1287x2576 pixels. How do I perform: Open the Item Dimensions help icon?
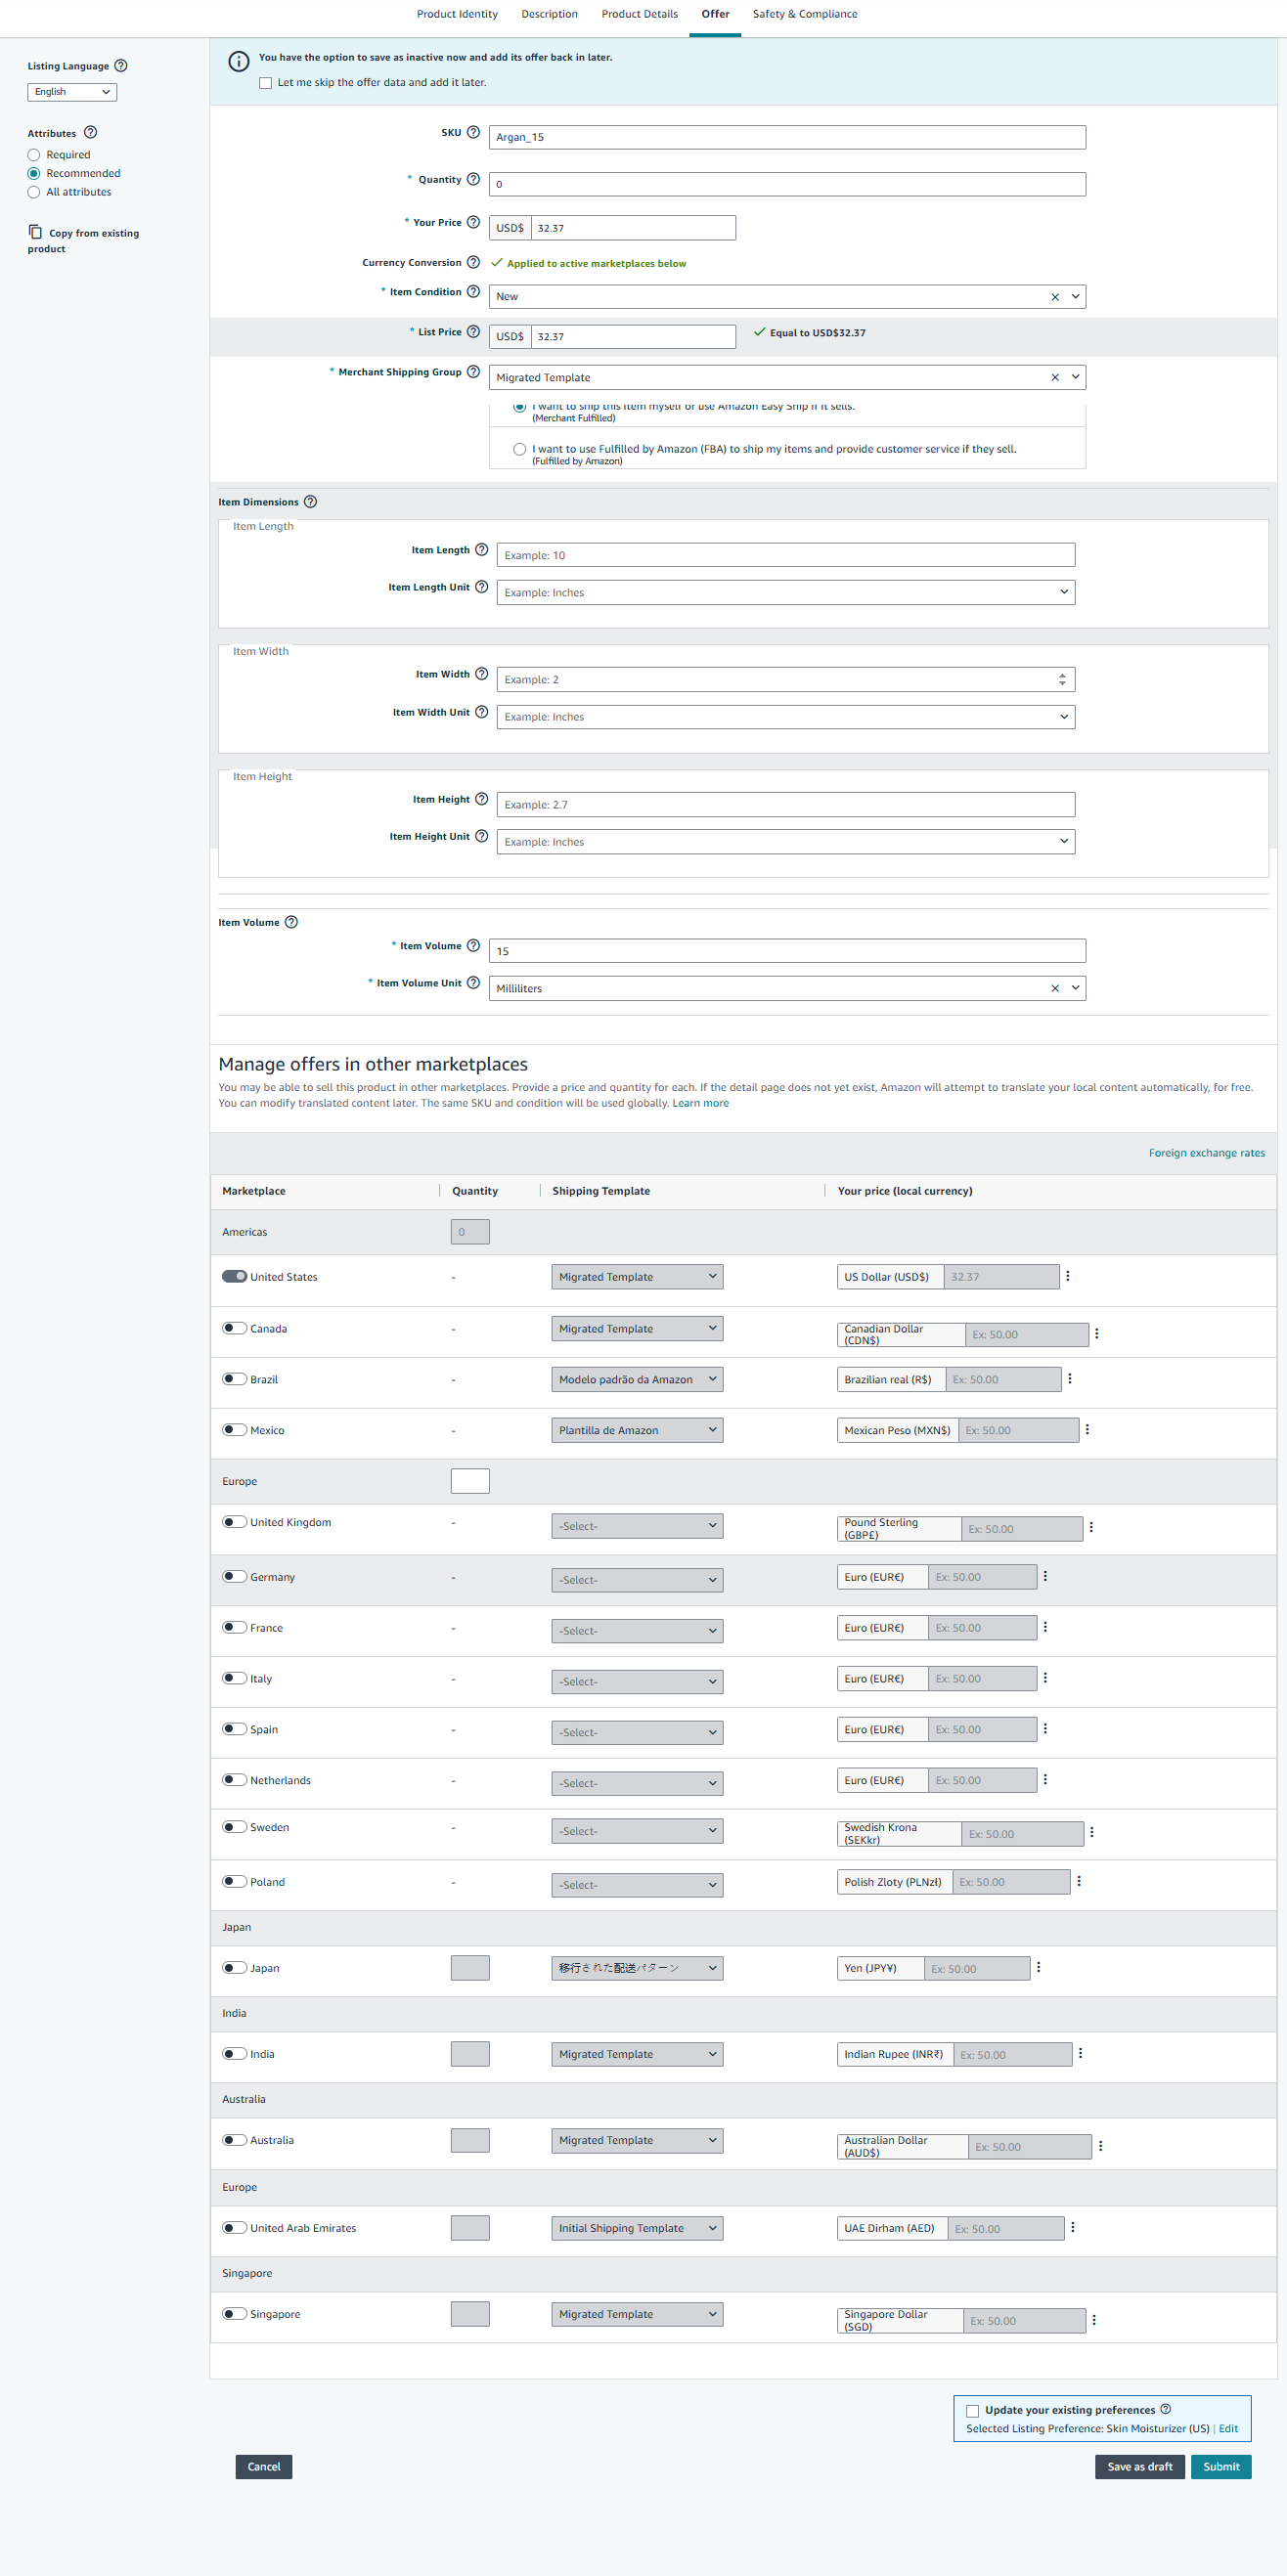[x=310, y=502]
